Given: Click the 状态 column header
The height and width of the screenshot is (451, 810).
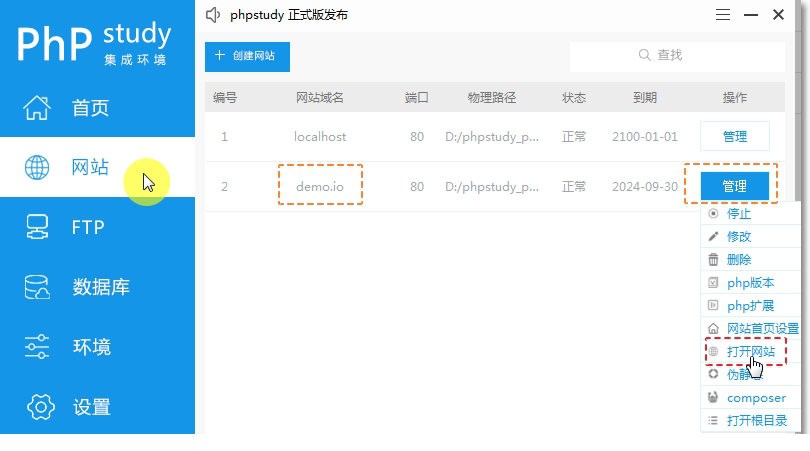Looking at the screenshot, I should 574,97.
